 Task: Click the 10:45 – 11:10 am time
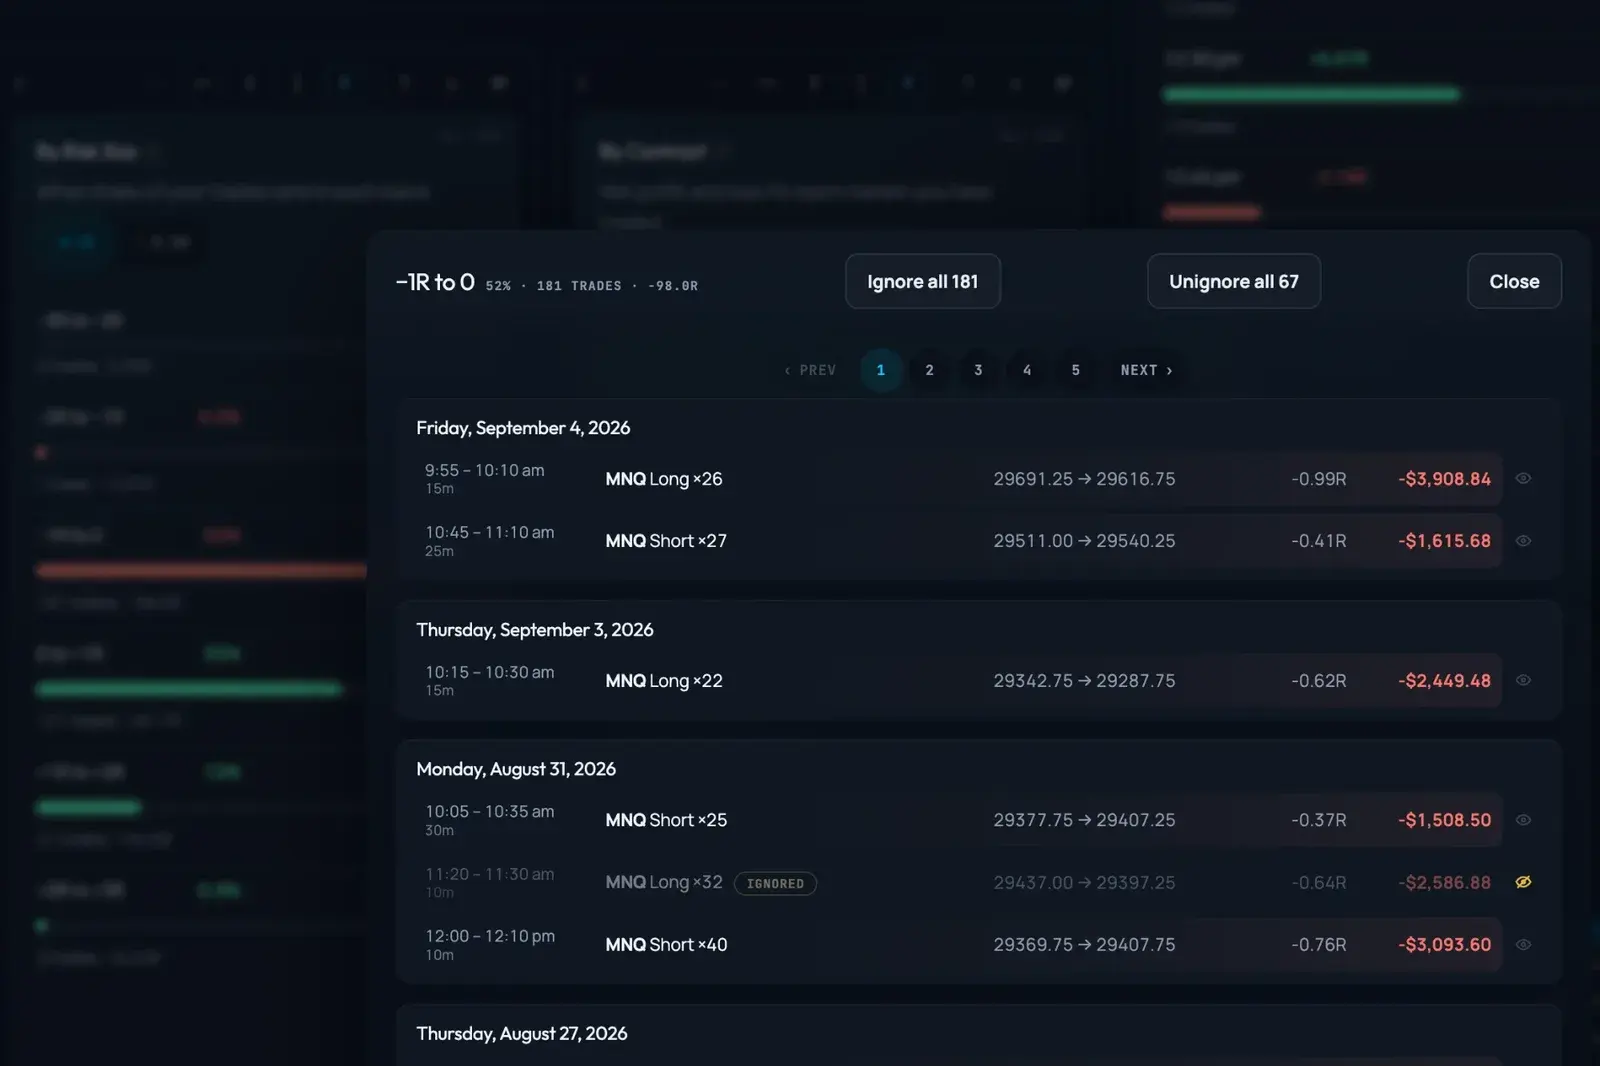tap(490, 533)
